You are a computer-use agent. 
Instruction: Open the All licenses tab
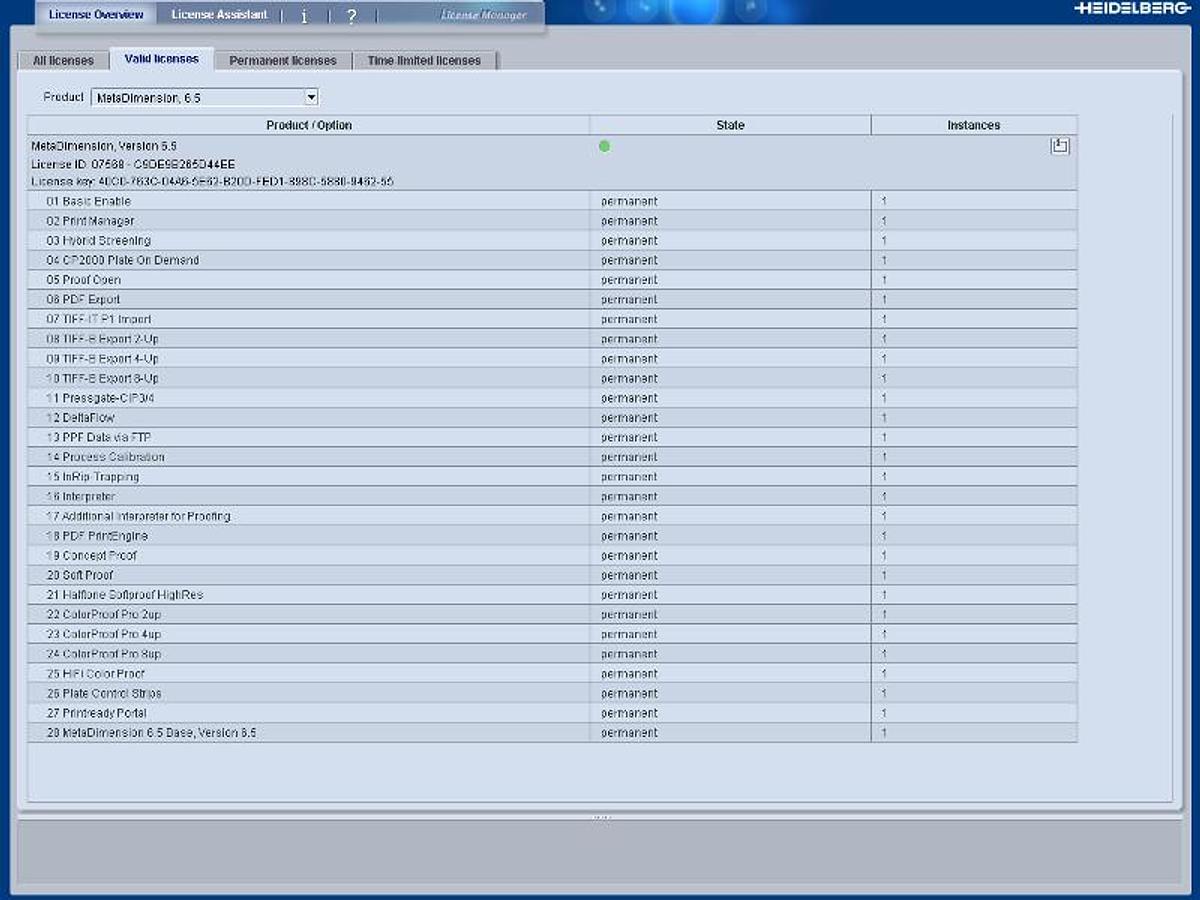coord(62,60)
